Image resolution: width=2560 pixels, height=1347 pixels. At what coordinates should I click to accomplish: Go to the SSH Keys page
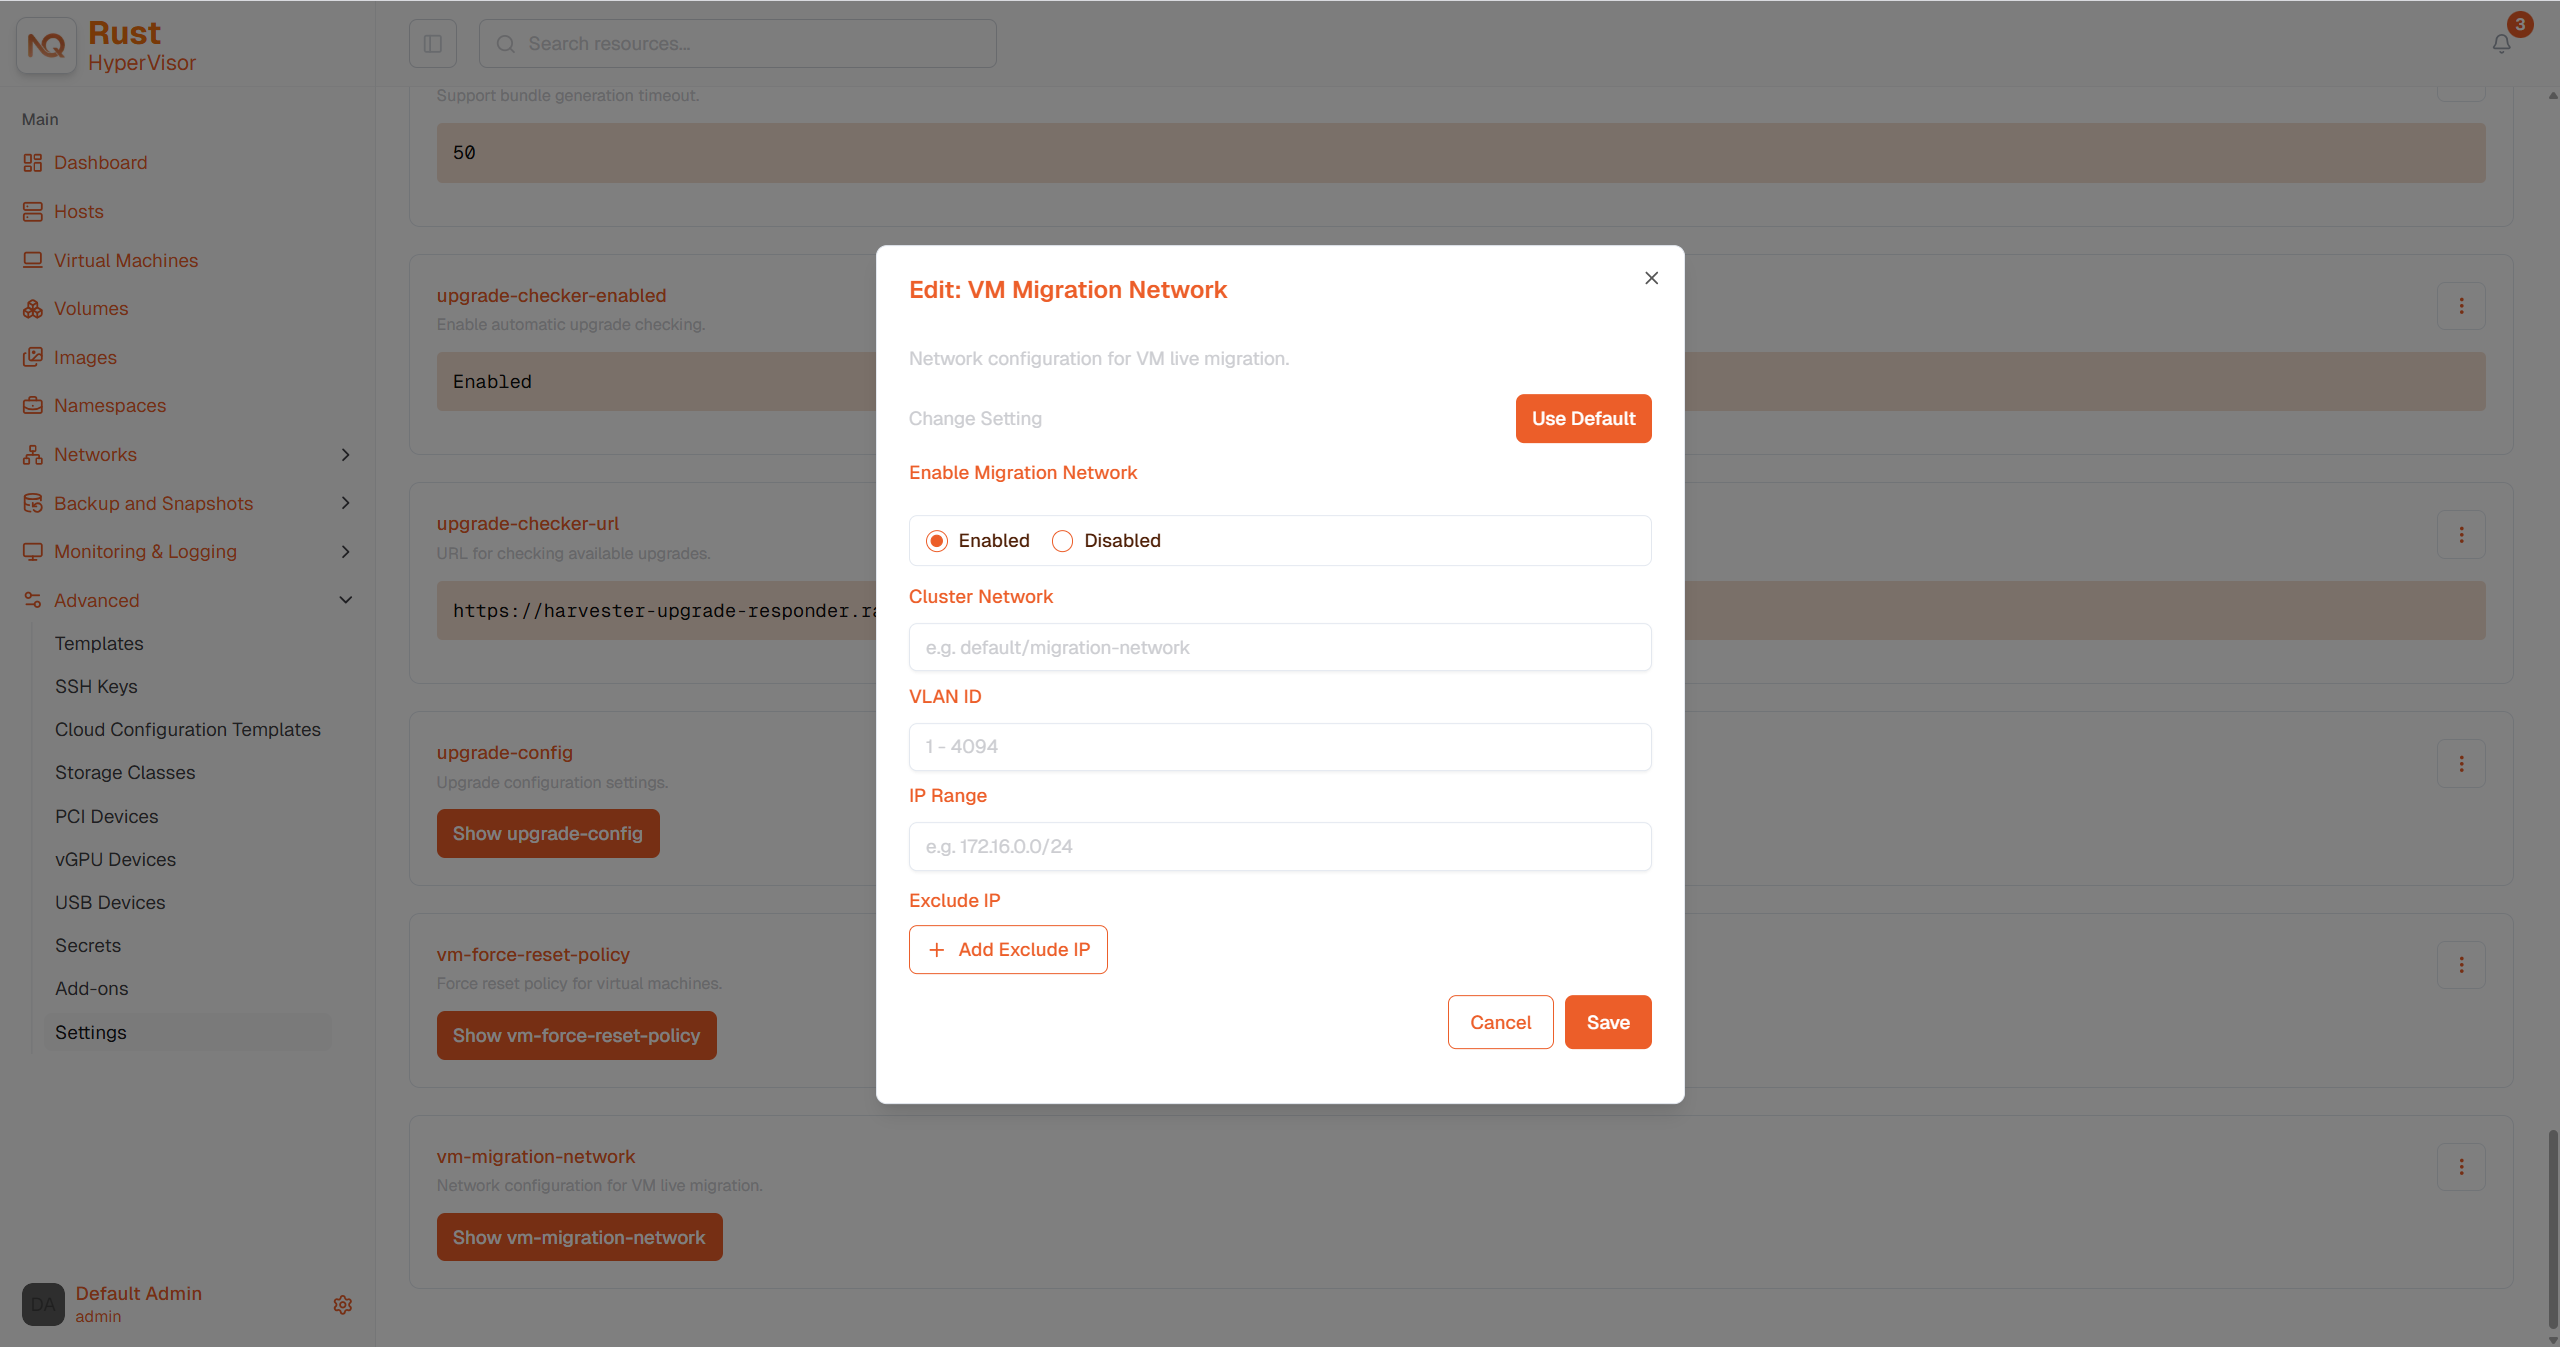96,687
